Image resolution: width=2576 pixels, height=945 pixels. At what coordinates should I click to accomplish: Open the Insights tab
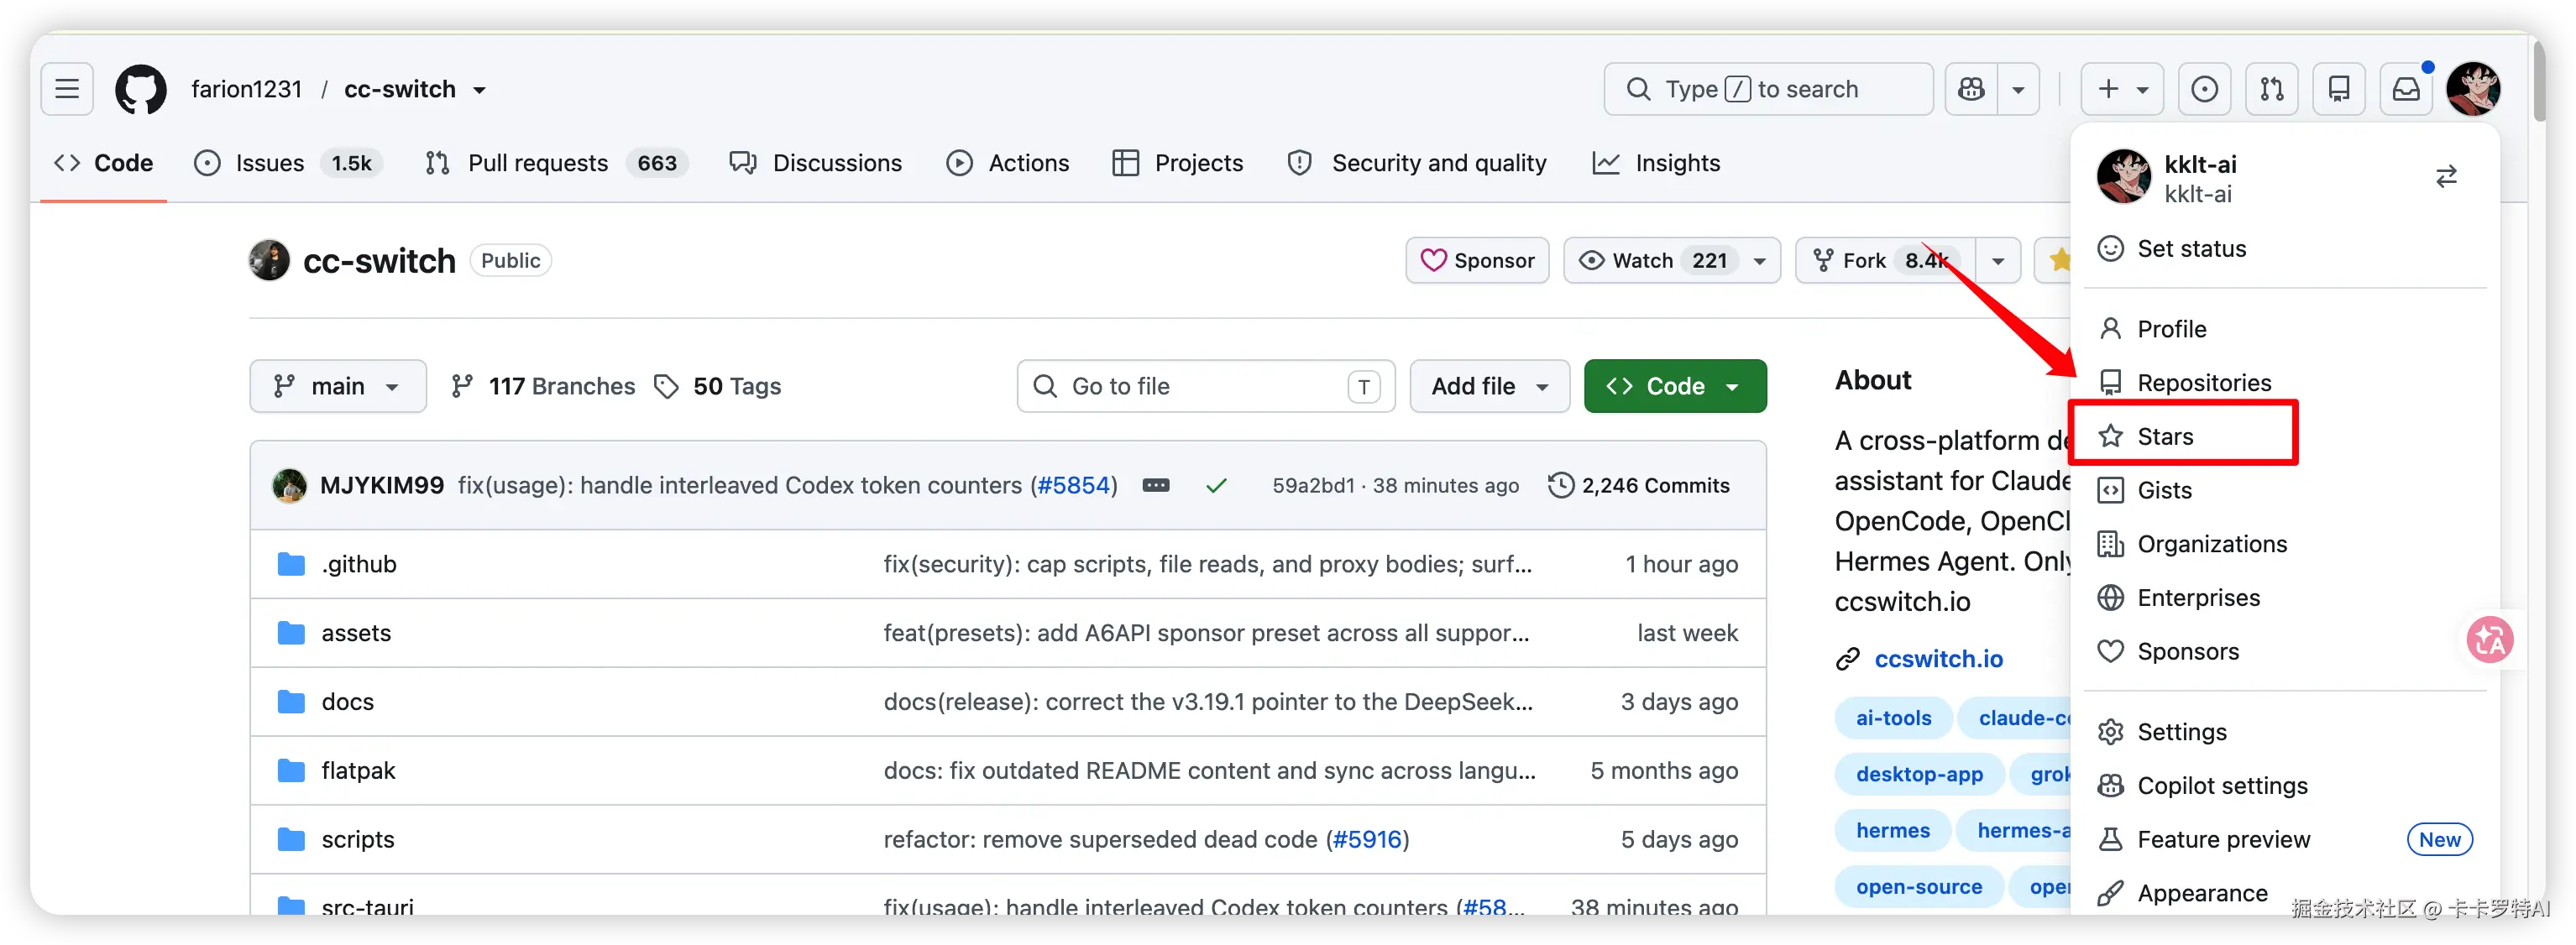pos(1656,163)
